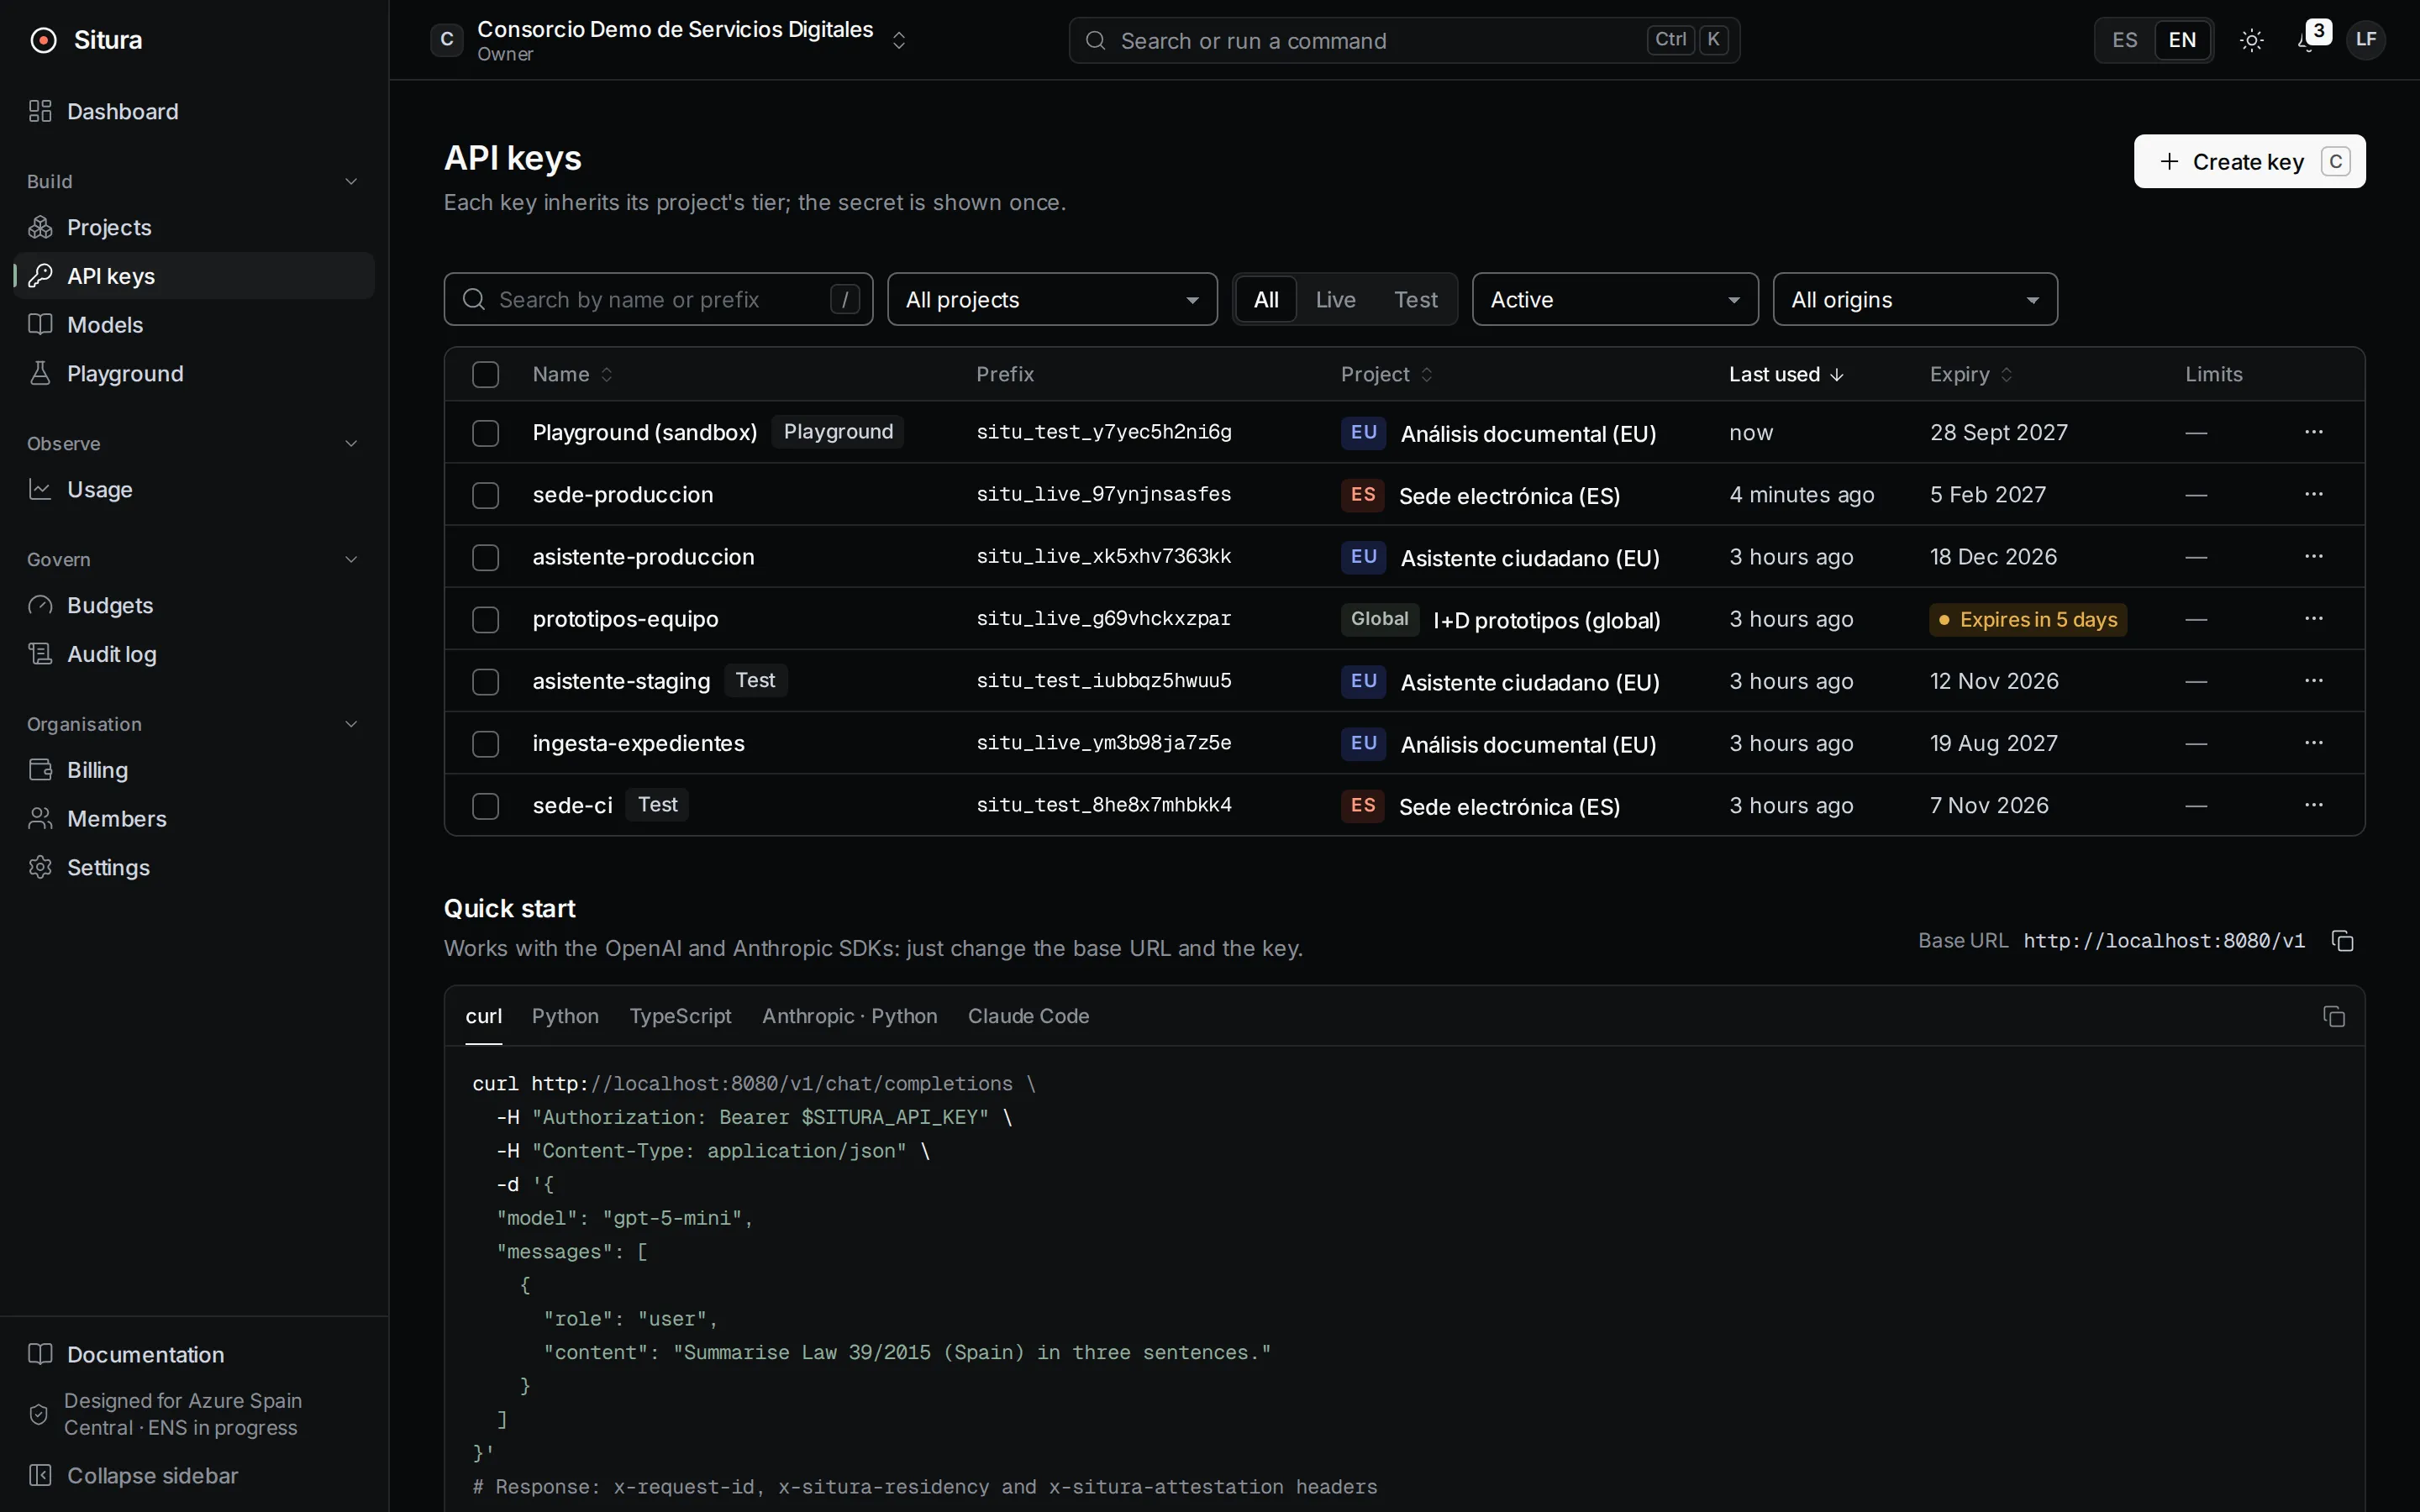Viewport: 2420px width, 1512px height.
Task: Open row actions for ingesta-expedientes
Action: coord(2314,743)
